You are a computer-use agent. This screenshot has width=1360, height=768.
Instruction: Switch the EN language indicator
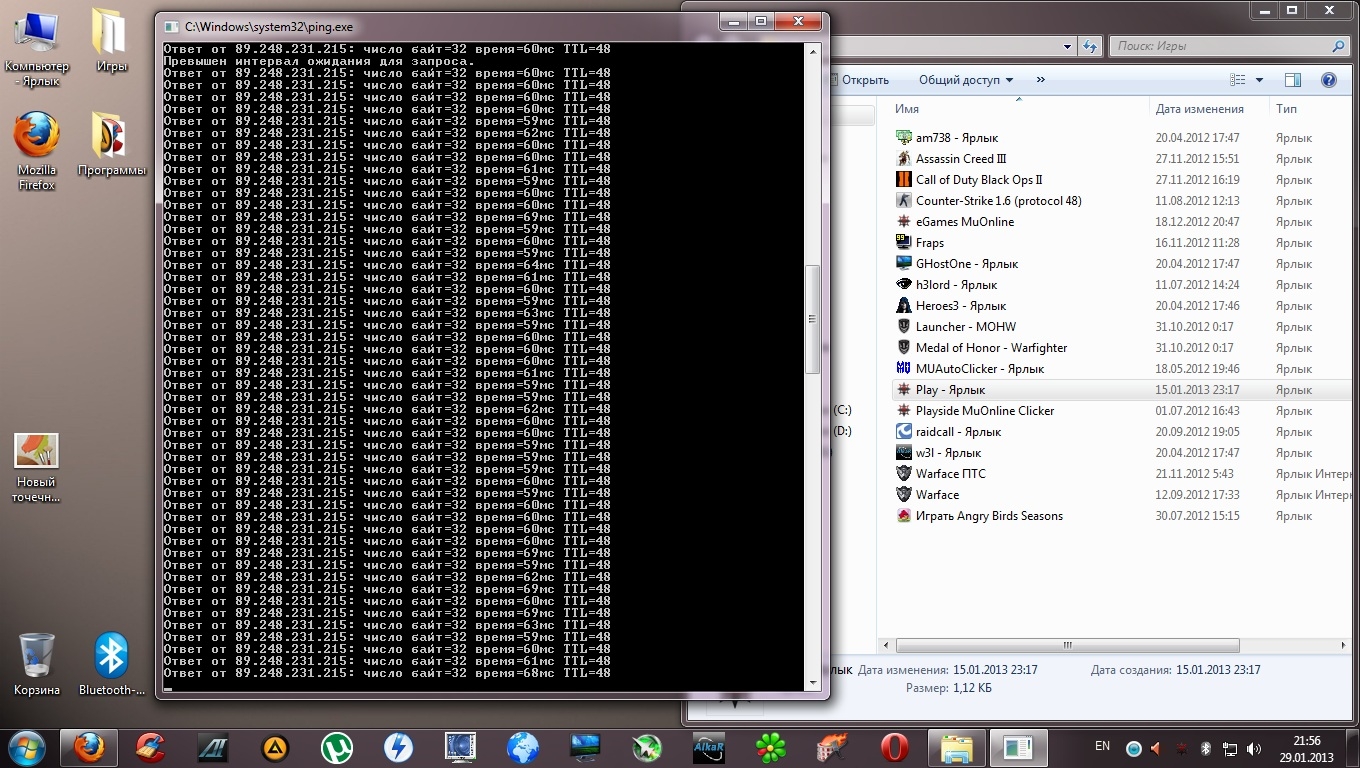(1102, 746)
